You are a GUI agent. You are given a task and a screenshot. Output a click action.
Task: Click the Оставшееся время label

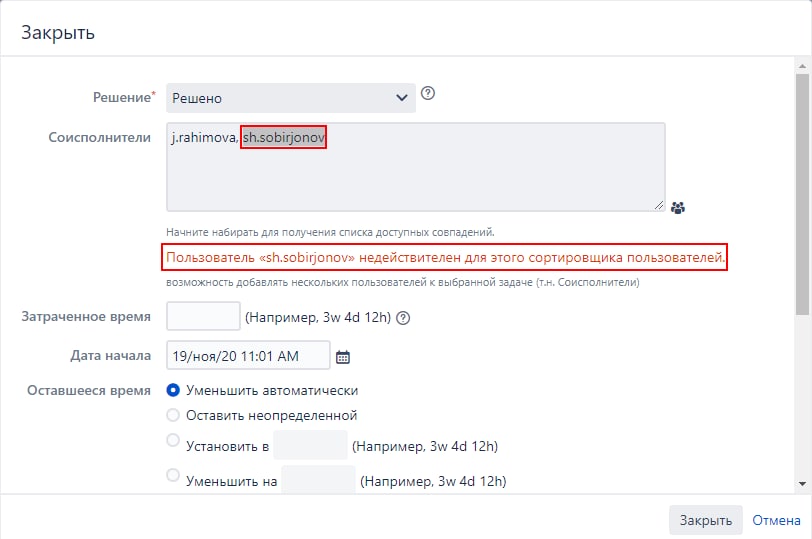click(x=89, y=390)
